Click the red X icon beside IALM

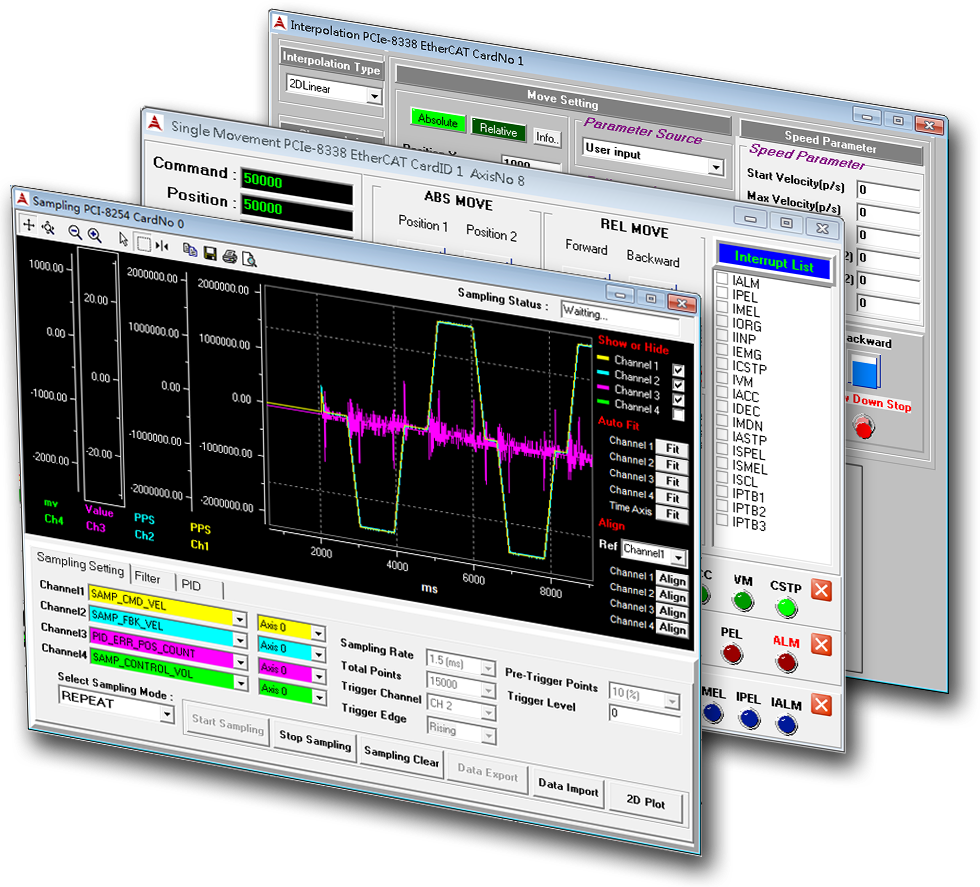click(x=821, y=704)
